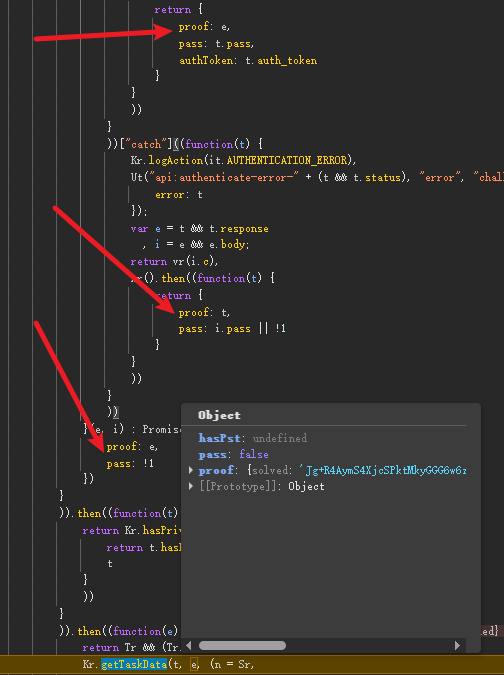This screenshot has height=675, width=504.
Task: Click t.response in the var declaration
Action: pos(239,229)
